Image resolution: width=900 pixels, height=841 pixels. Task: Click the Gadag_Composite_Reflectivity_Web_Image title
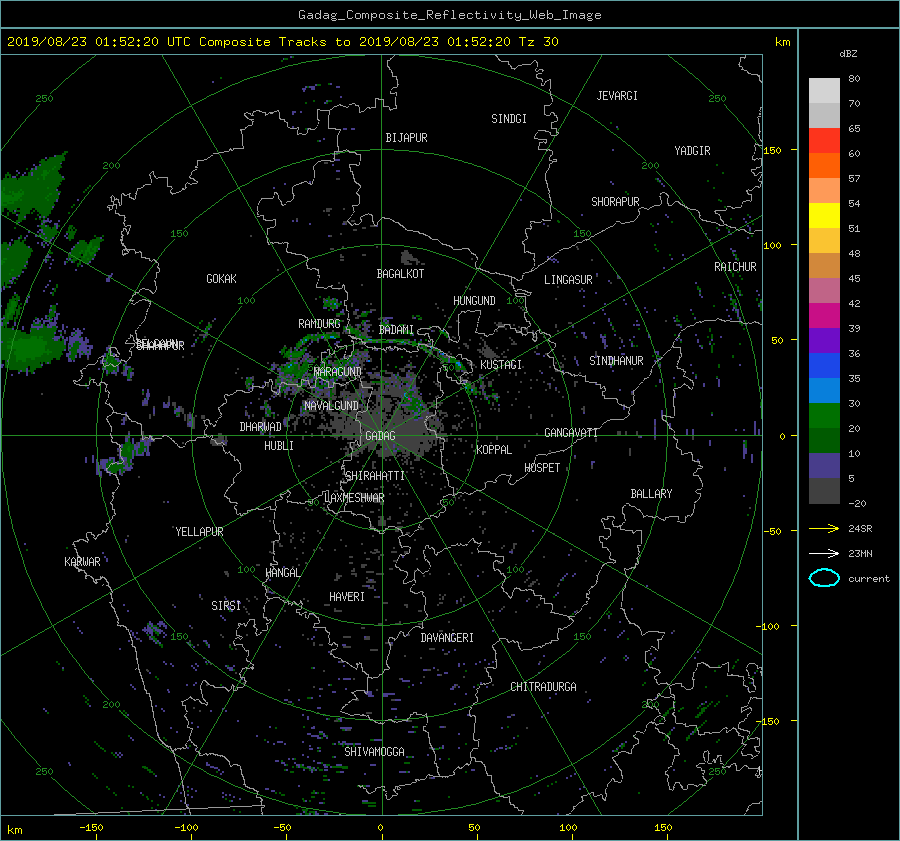point(449,15)
